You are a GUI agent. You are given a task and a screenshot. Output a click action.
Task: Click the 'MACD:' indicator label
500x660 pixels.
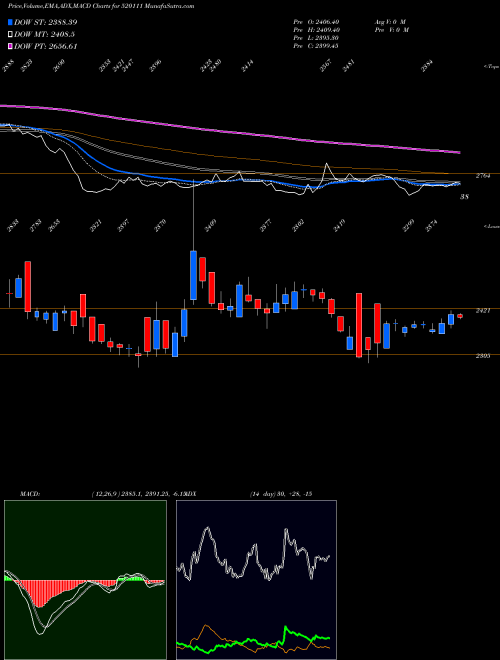pyautogui.click(x=29, y=494)
